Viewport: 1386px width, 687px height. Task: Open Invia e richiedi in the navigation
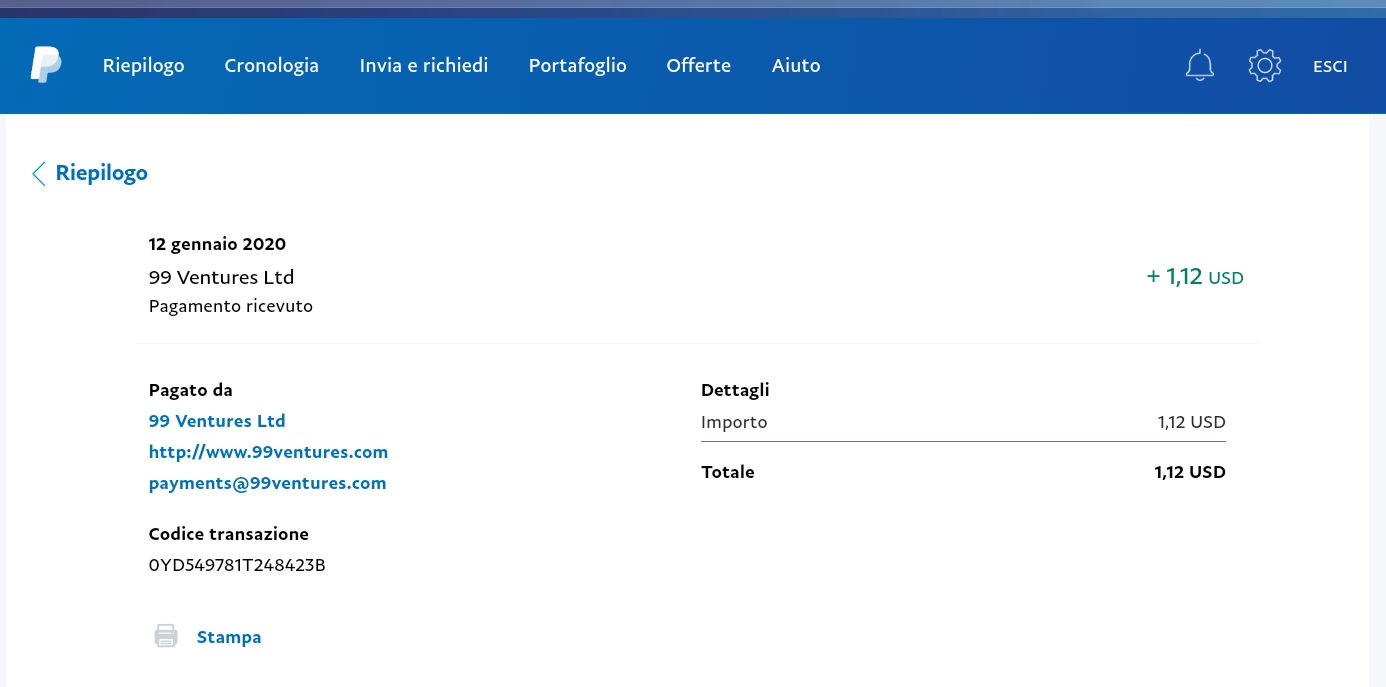[424, 65]
